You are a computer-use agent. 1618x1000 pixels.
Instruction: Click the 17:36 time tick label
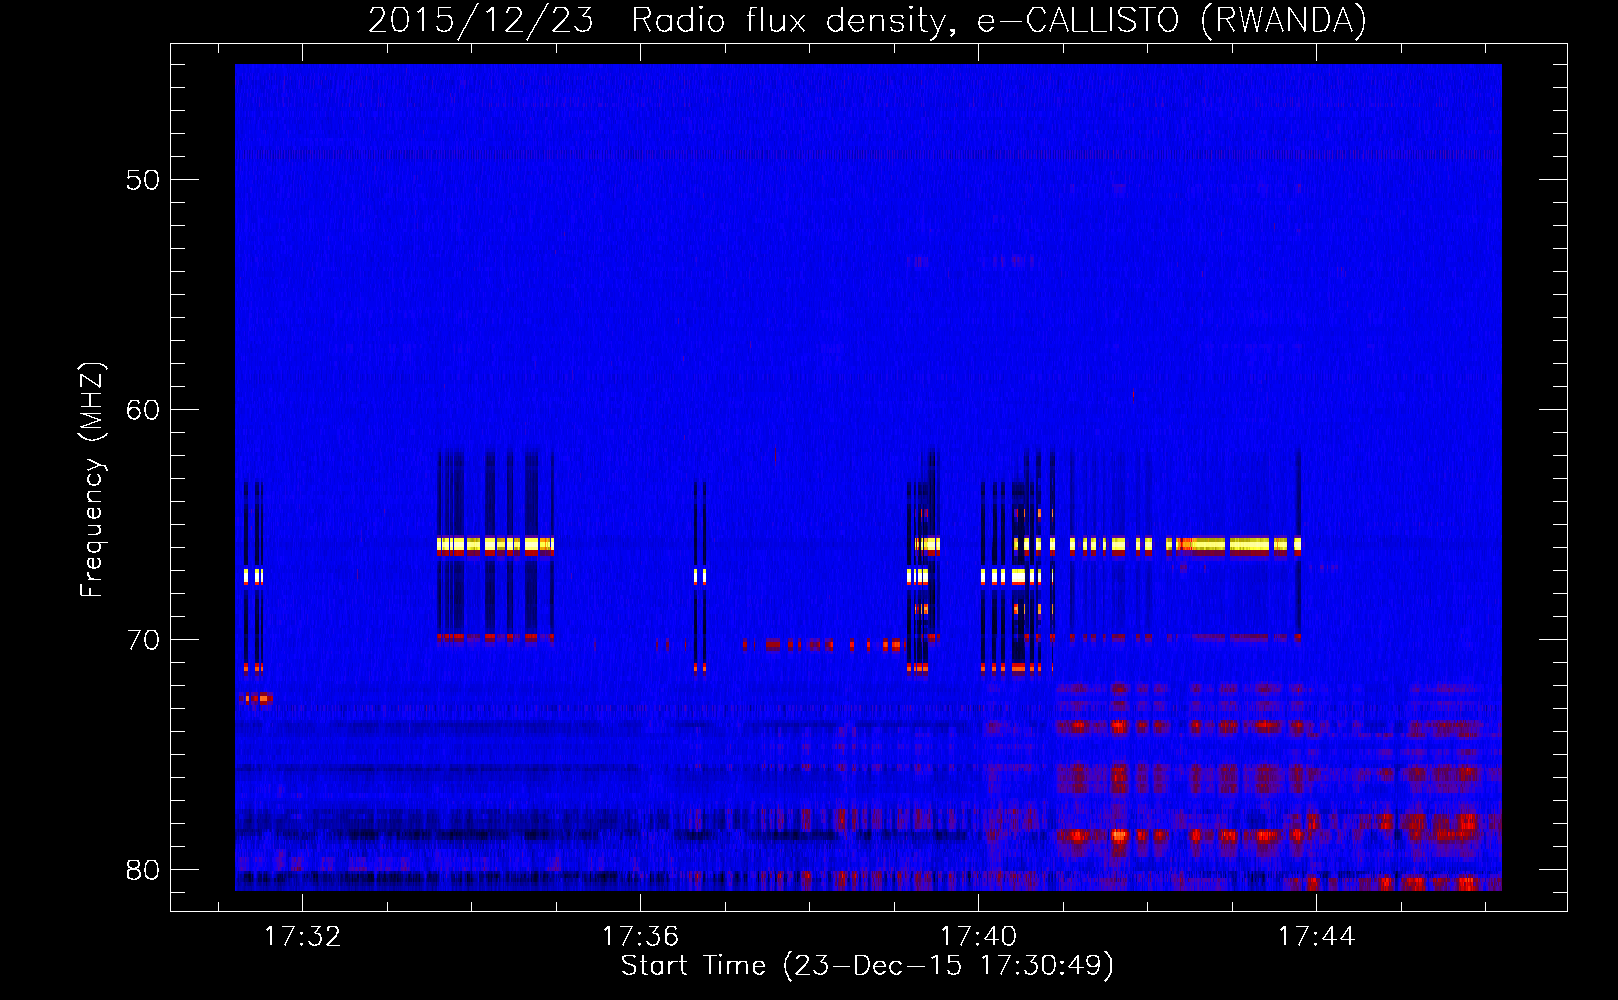pos(640,936)
